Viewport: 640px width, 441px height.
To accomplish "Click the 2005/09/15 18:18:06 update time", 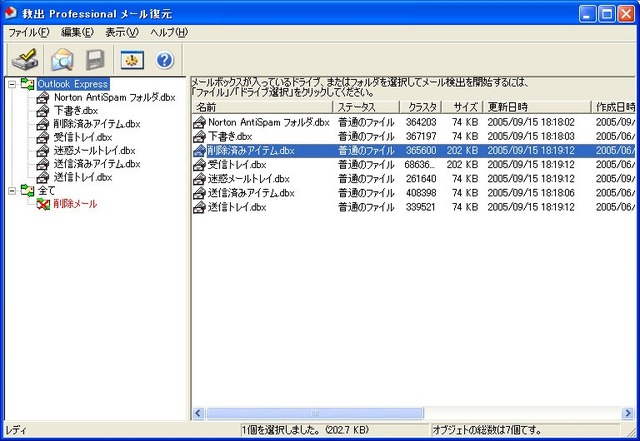I will tap(531, 193).
